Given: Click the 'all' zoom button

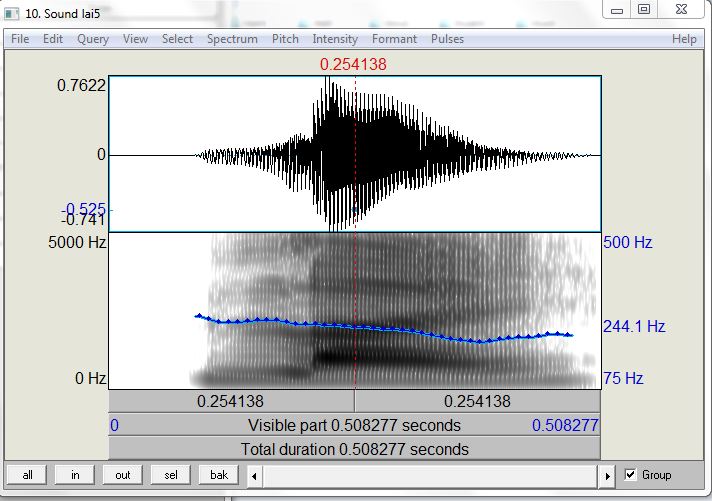Looking at the screenshot, I should 27,475.
